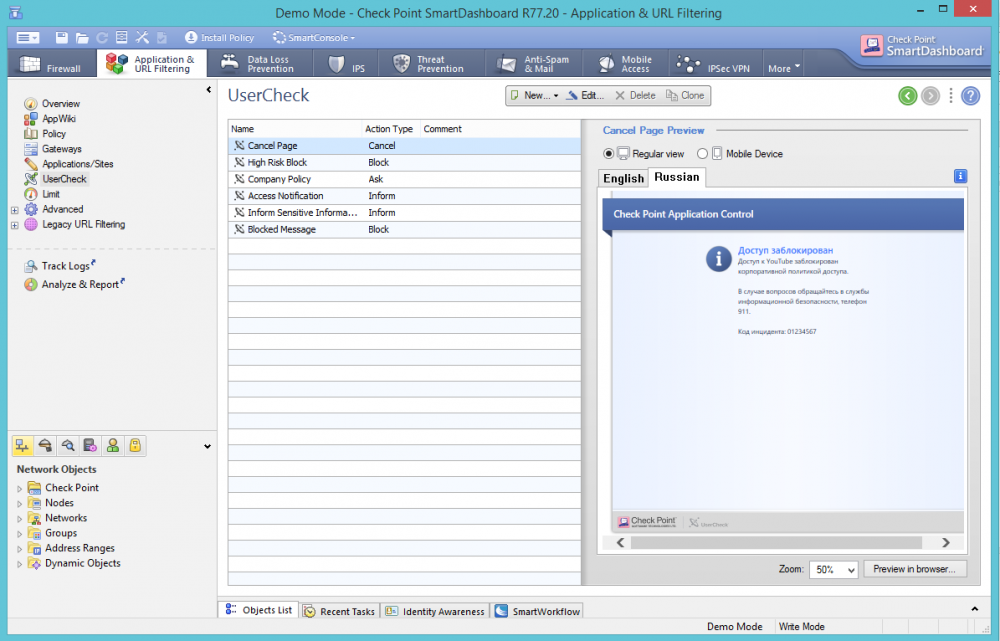Click Preview in browser... button

915,569
